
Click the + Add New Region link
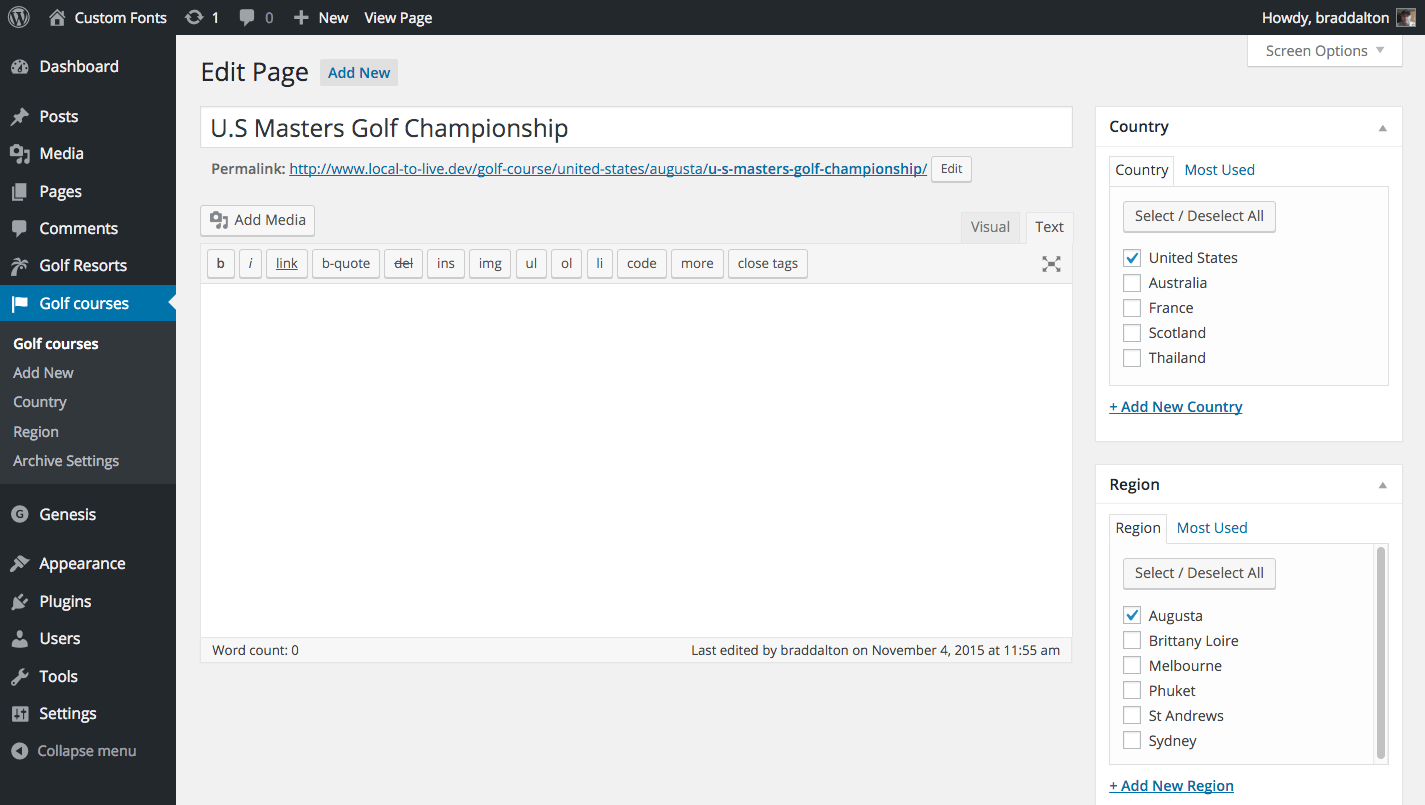point(1172,786)
